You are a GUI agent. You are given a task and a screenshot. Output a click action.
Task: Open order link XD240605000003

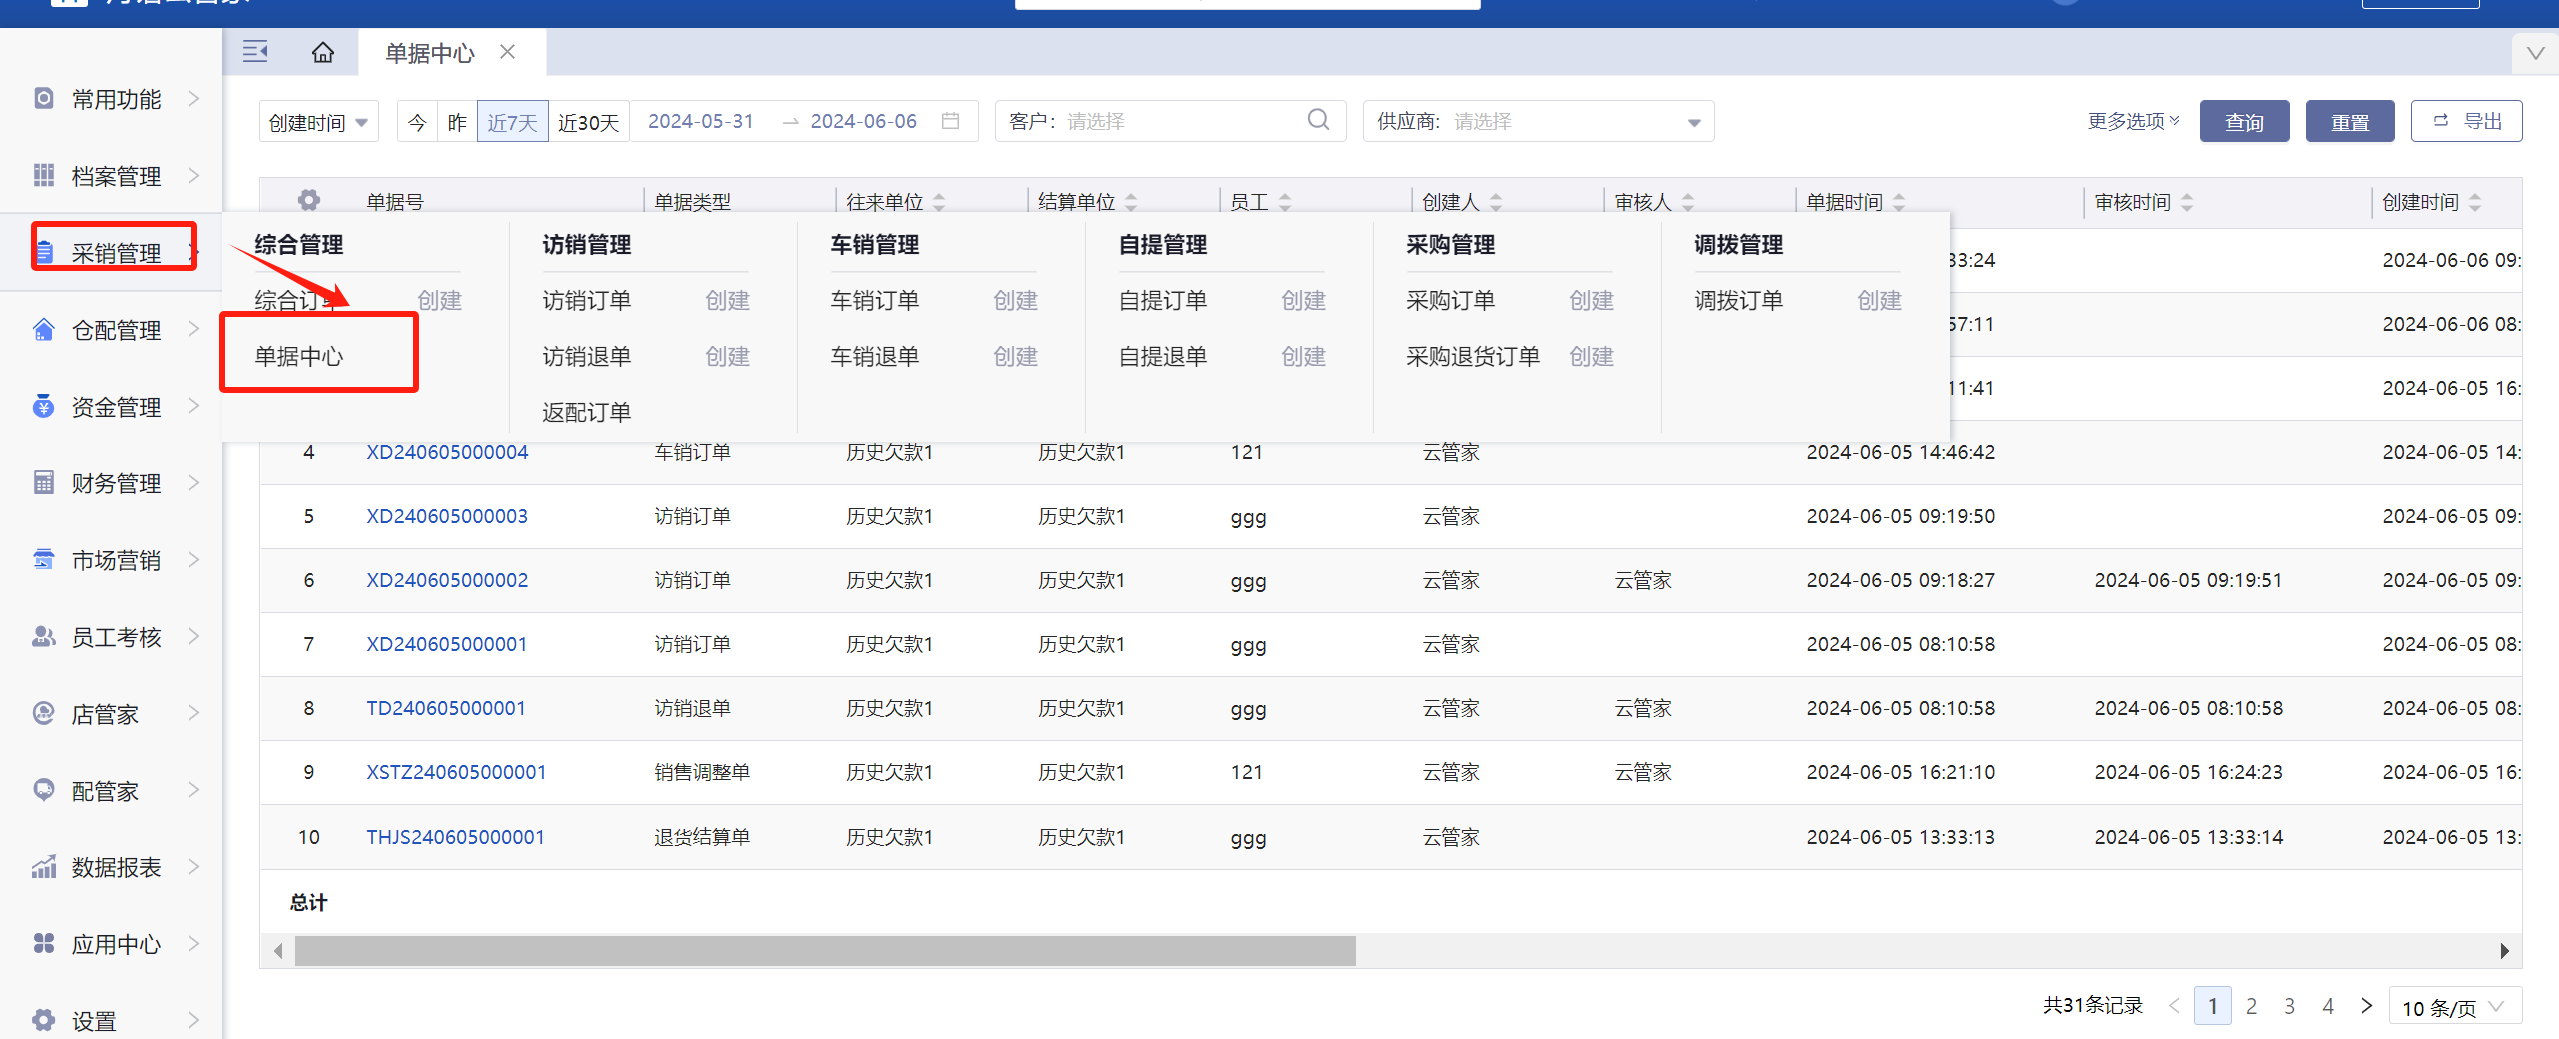click(x=446, y=516)
